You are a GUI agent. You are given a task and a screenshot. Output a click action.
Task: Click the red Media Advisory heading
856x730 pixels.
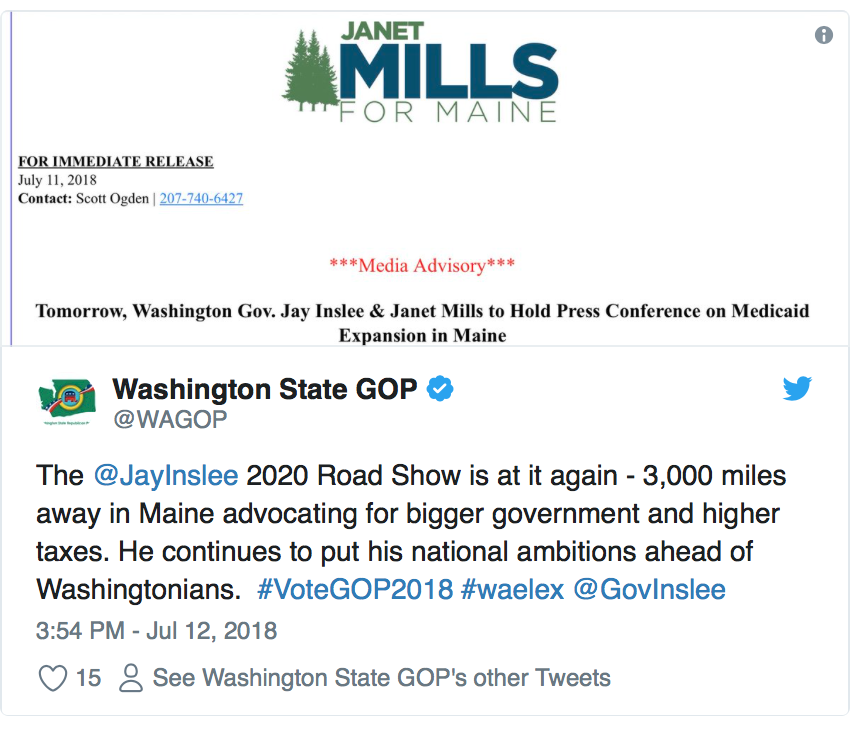click(422, 265)
